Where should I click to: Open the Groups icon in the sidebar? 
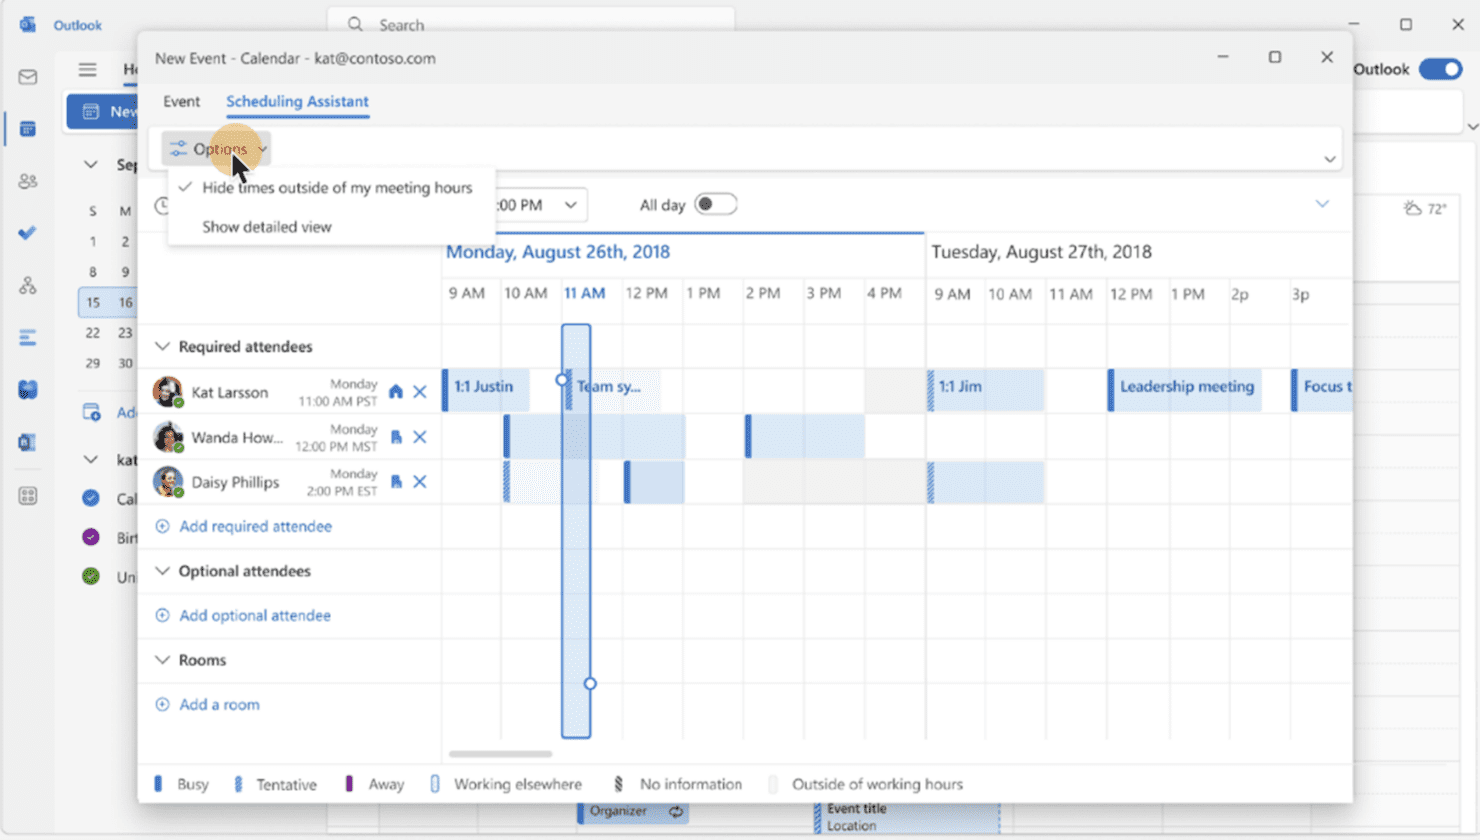[x=27, y=285]
